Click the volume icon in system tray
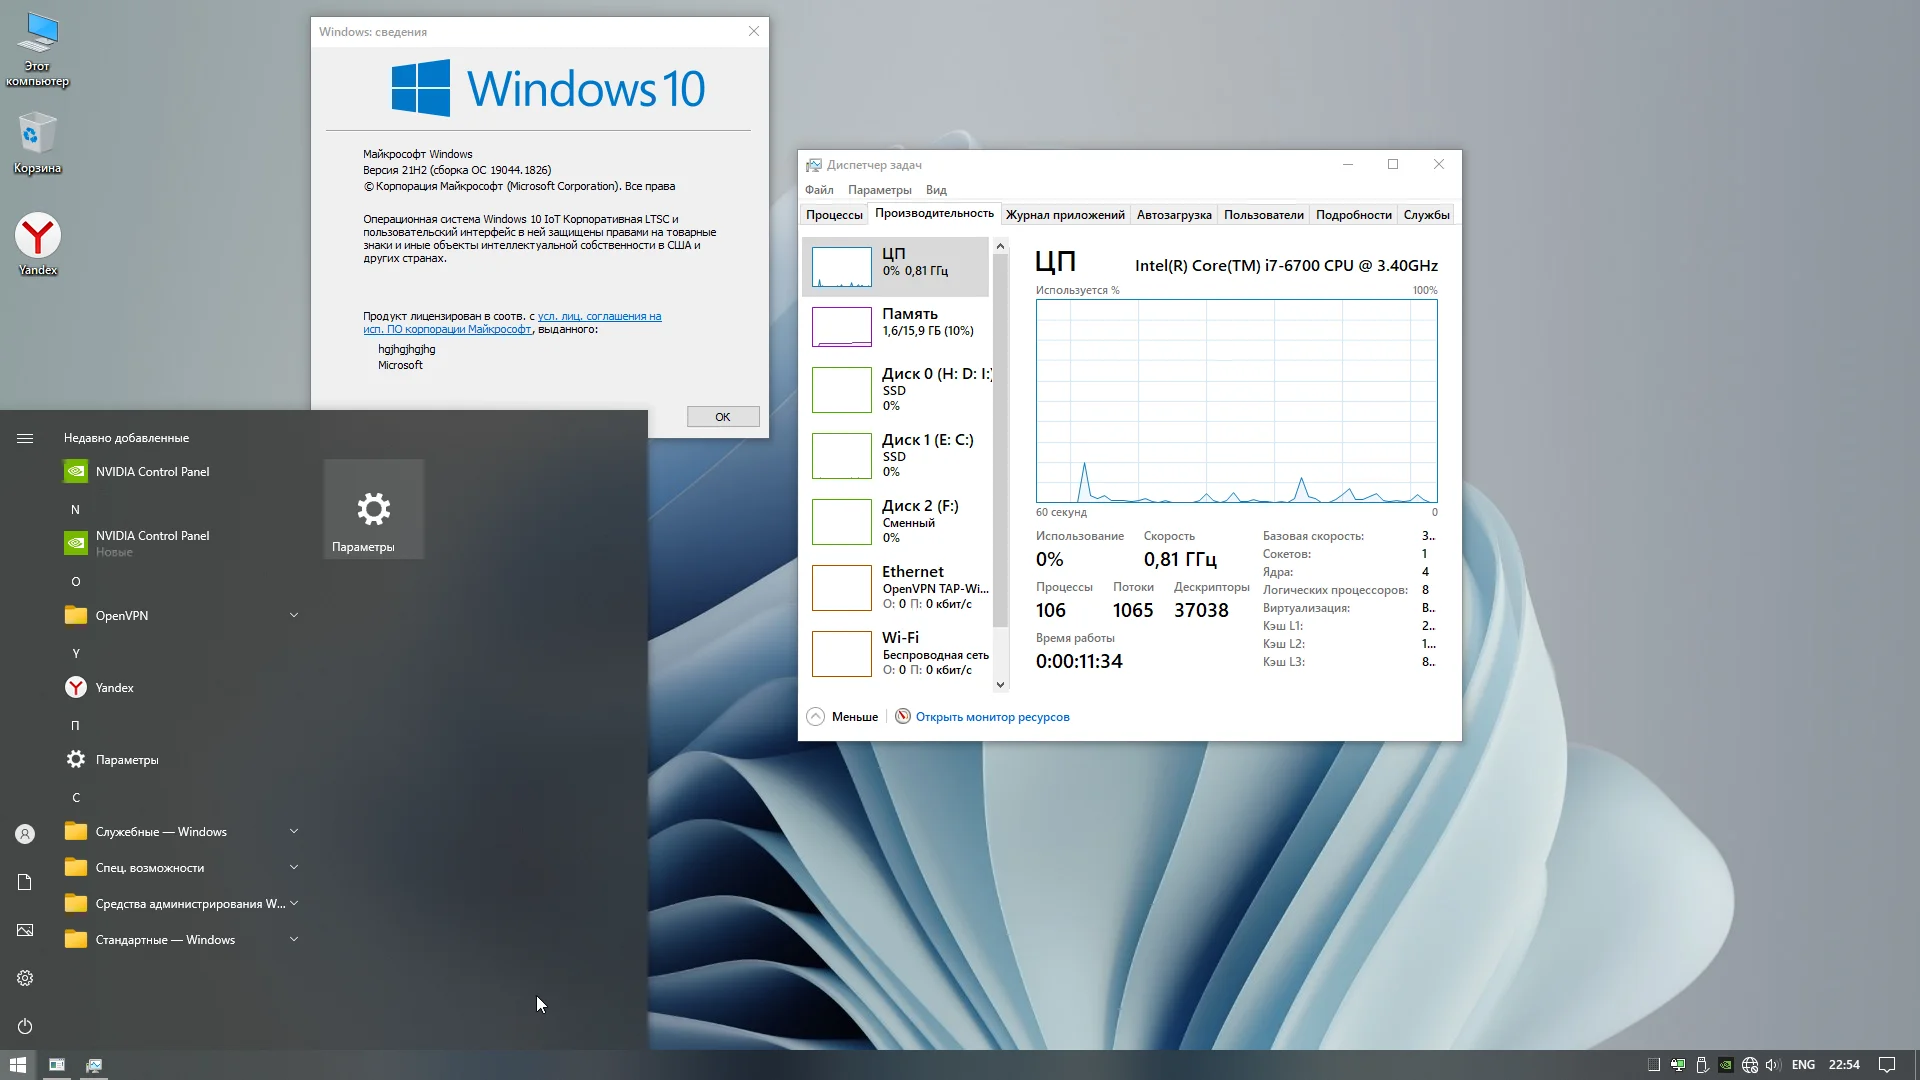 coord(1773,1065)
